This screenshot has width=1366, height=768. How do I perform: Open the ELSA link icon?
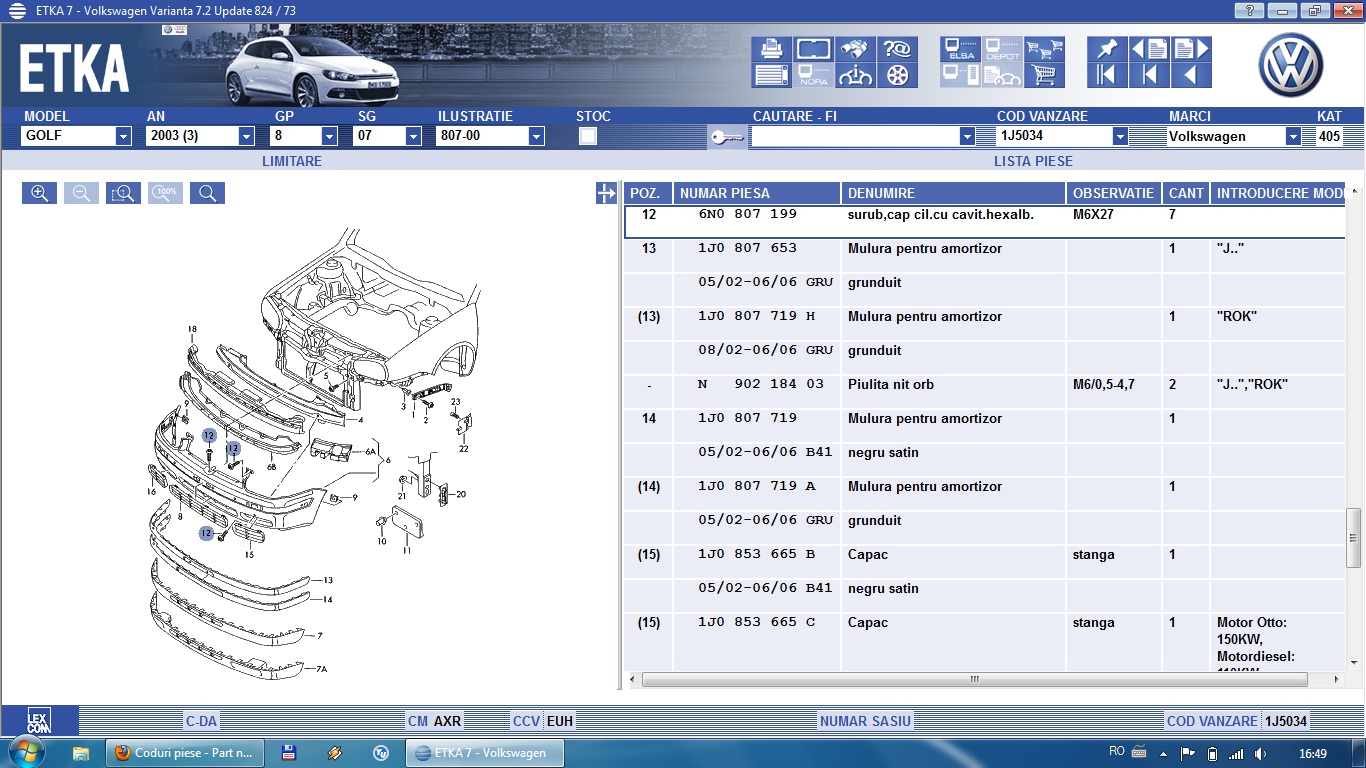[961, 49]
